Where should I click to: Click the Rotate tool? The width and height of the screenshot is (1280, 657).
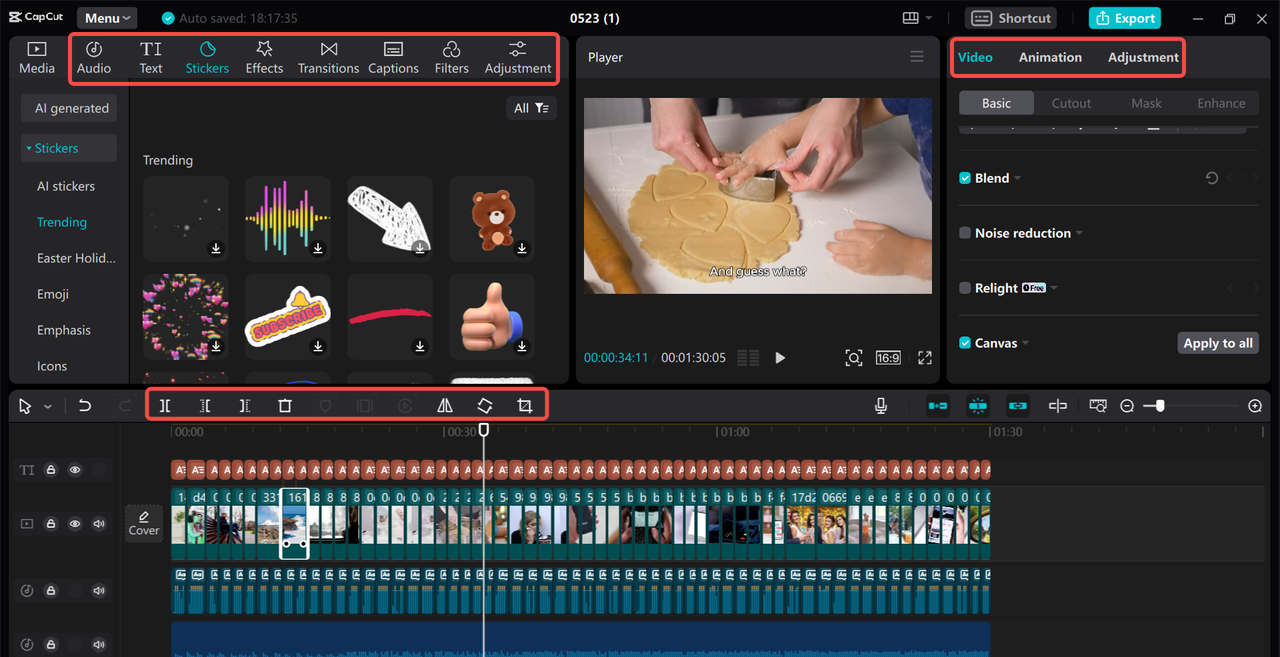(x=485, y=406)
